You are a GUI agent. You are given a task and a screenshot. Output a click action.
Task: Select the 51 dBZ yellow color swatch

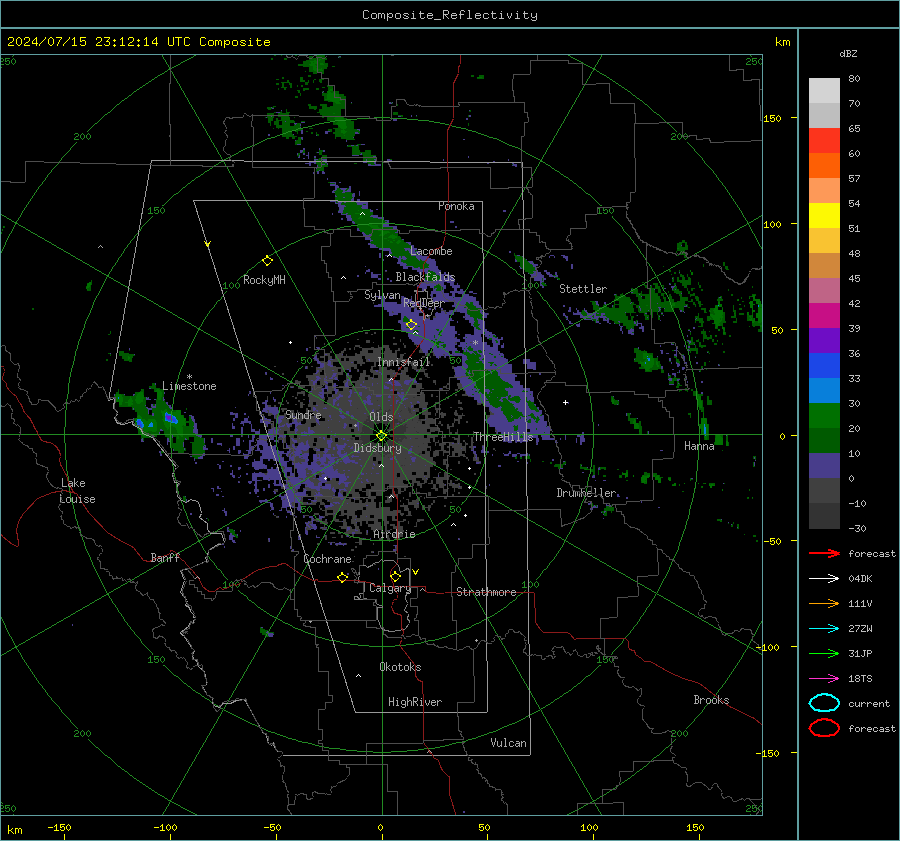click(824, 216)
